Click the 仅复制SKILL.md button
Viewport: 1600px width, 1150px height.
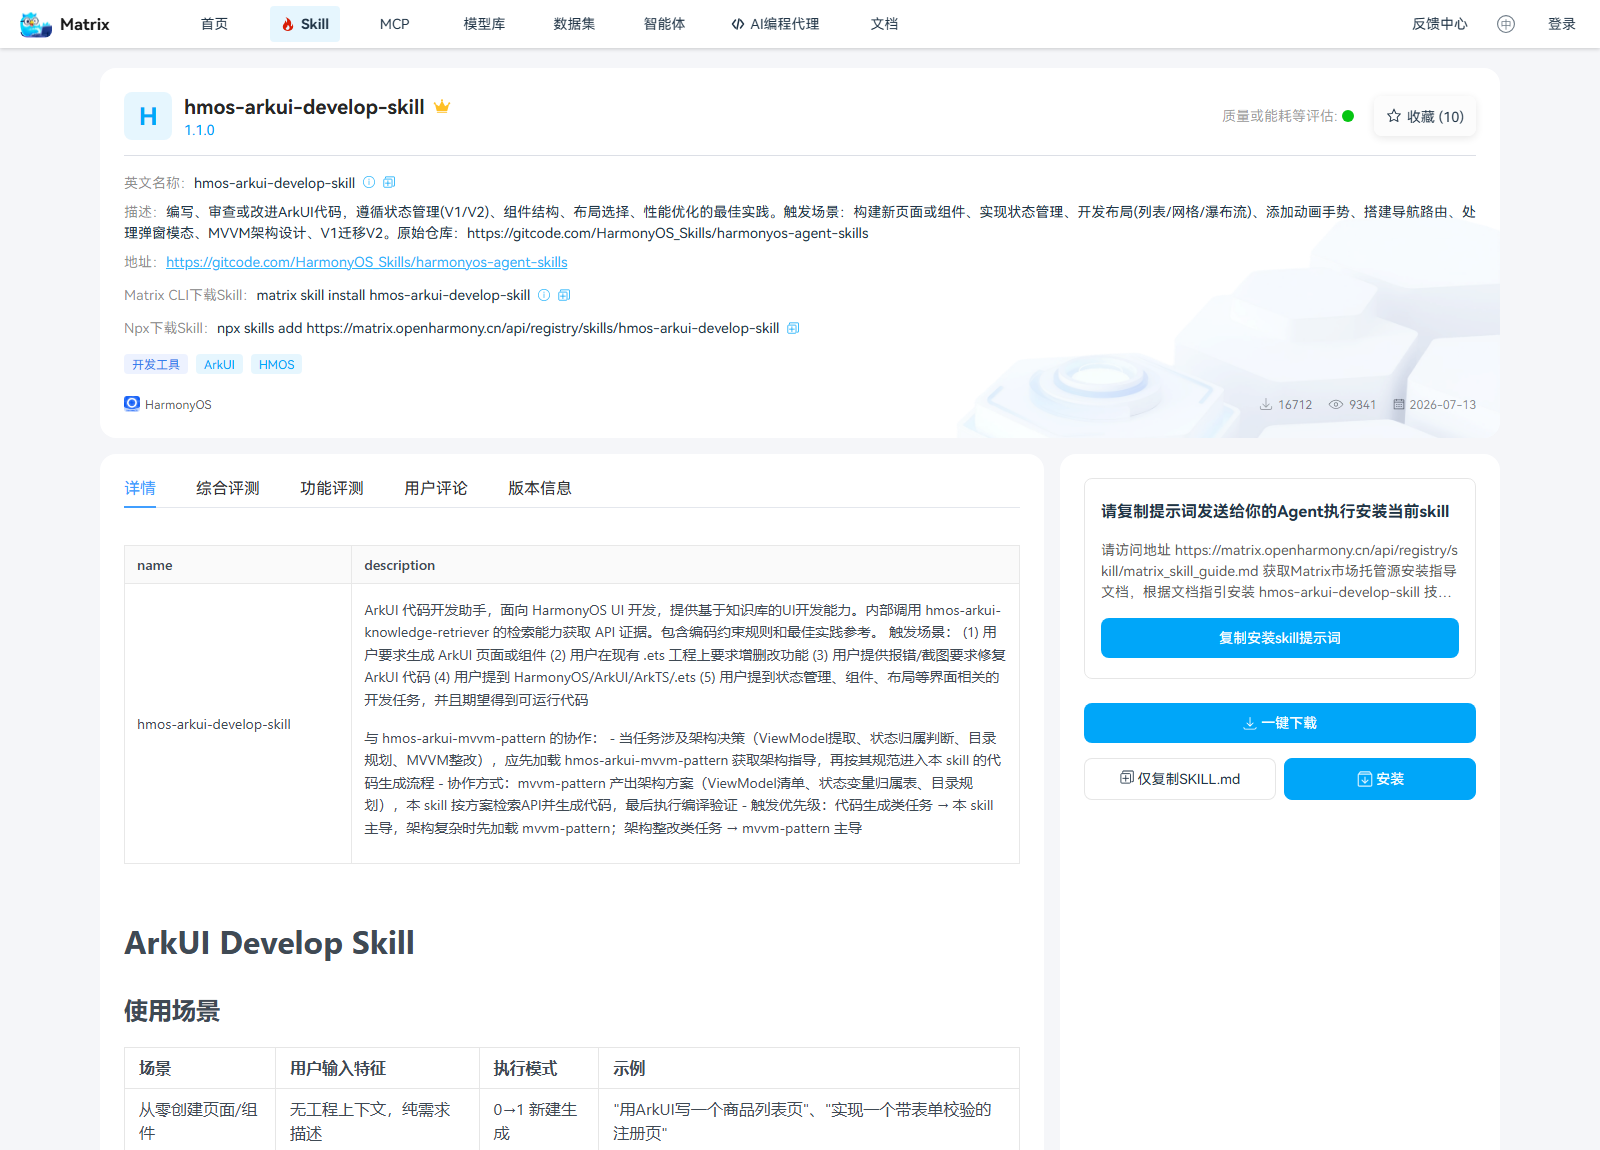tap(1180, 779)
